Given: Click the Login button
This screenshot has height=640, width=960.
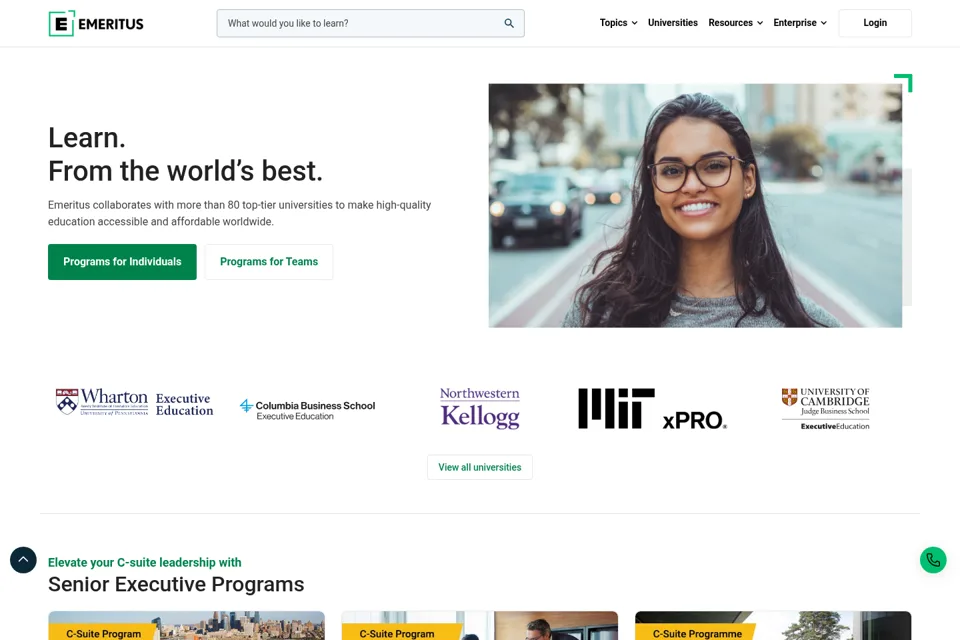Looking at the screenshot, I should click(x=875, y=23).
